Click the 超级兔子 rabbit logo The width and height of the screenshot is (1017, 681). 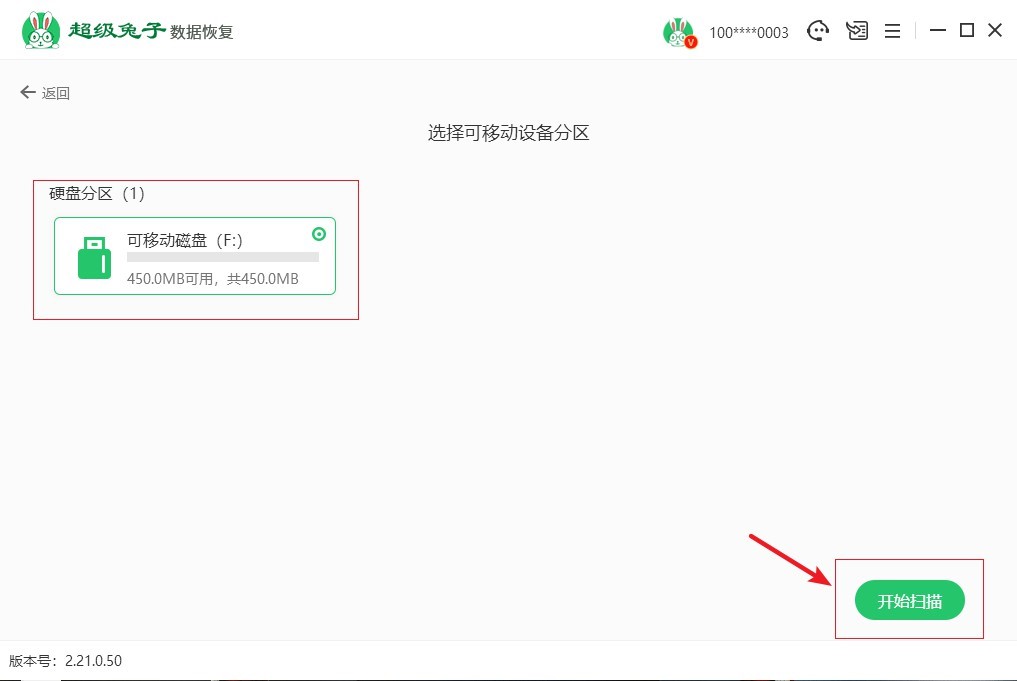[x=40, y=28]
